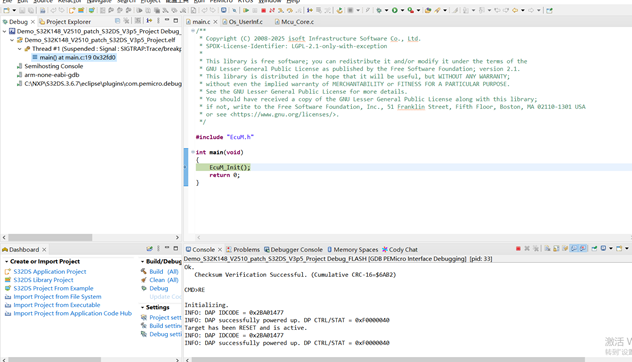Collapse Create or Import Project section

point(6,262)
